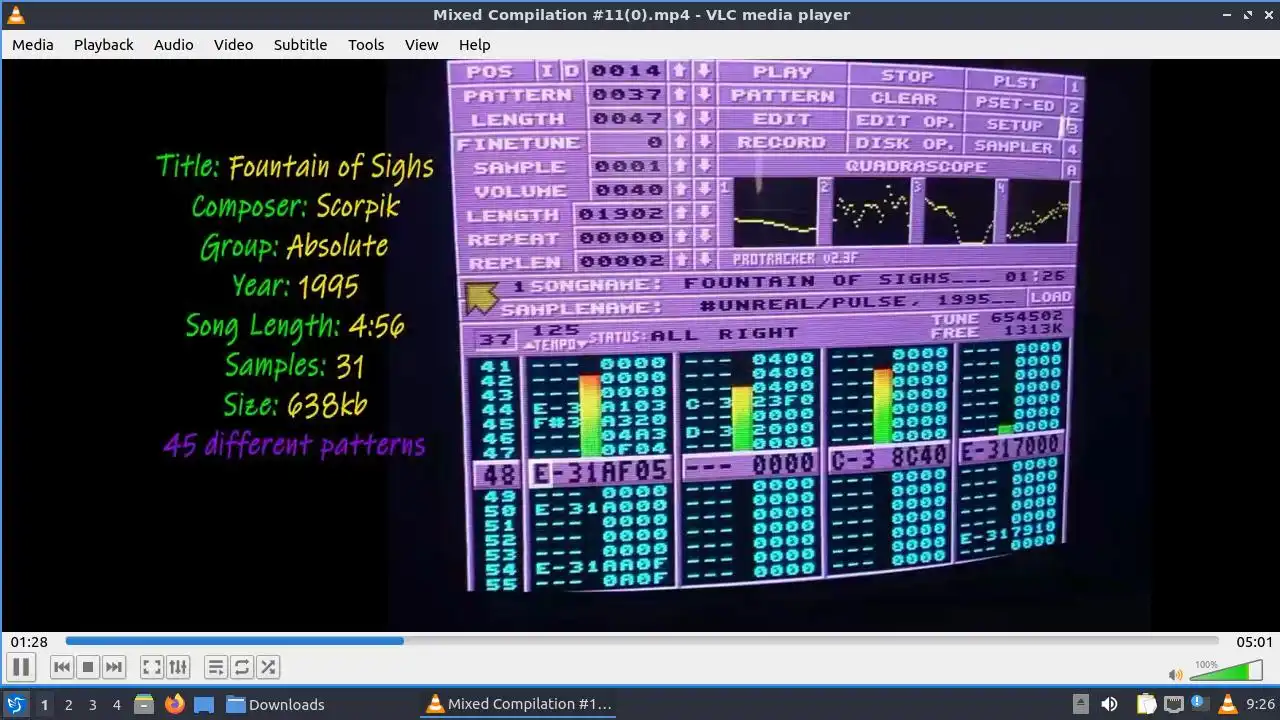Switch to workspace 3
The width and height of the screenshot is (1280, 720).
[x=92, y=704]
